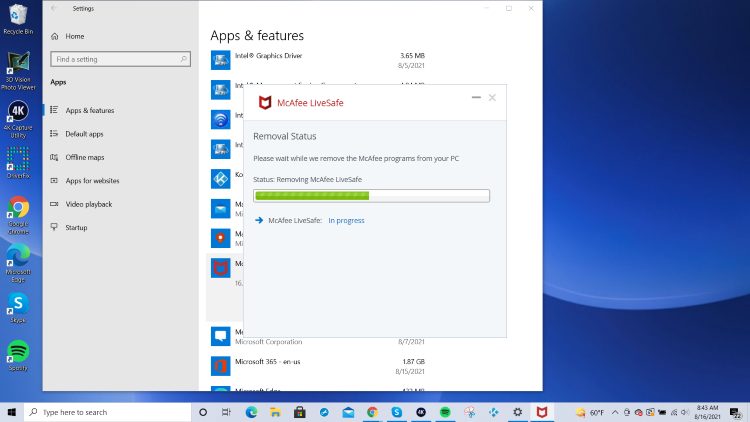The width and height of the screenshot is (750, 422).
Task: Click the Removal Status heading
Action: 285,136
